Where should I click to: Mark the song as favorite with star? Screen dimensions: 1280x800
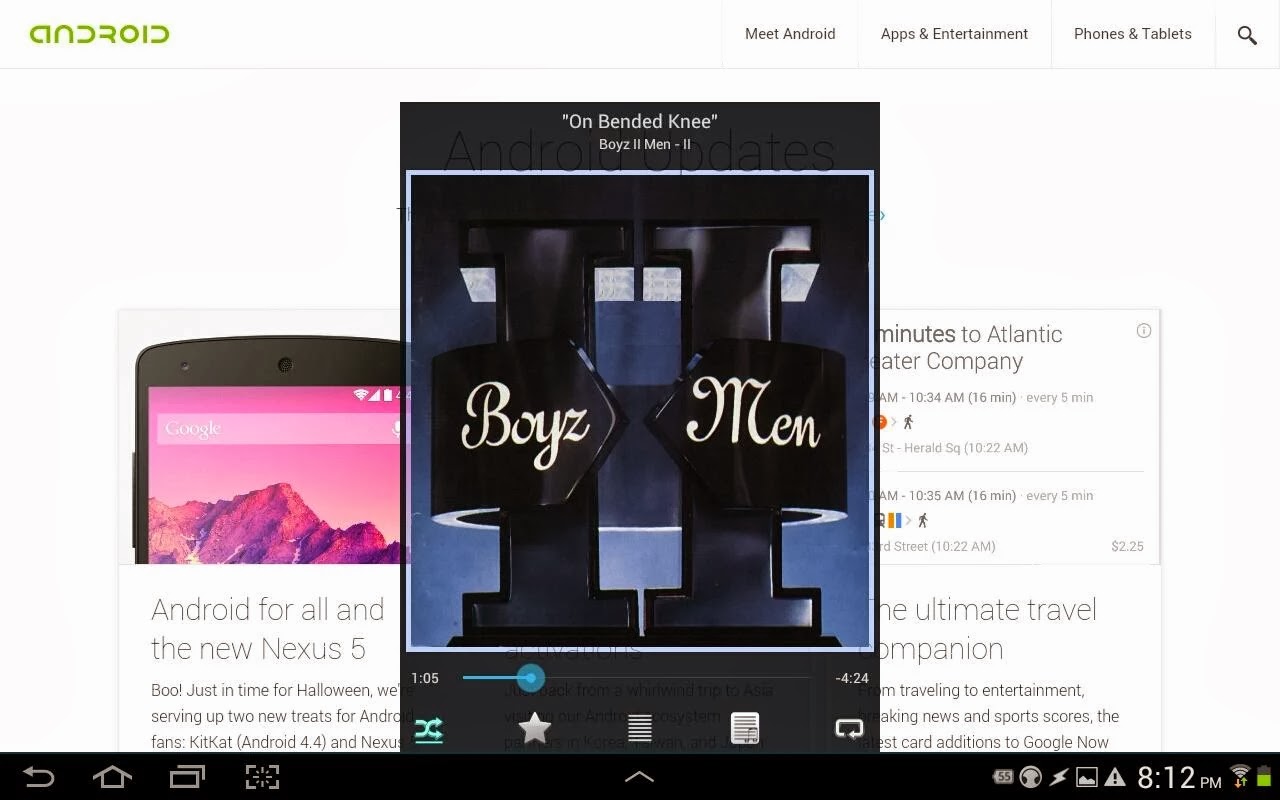(535, 729)
